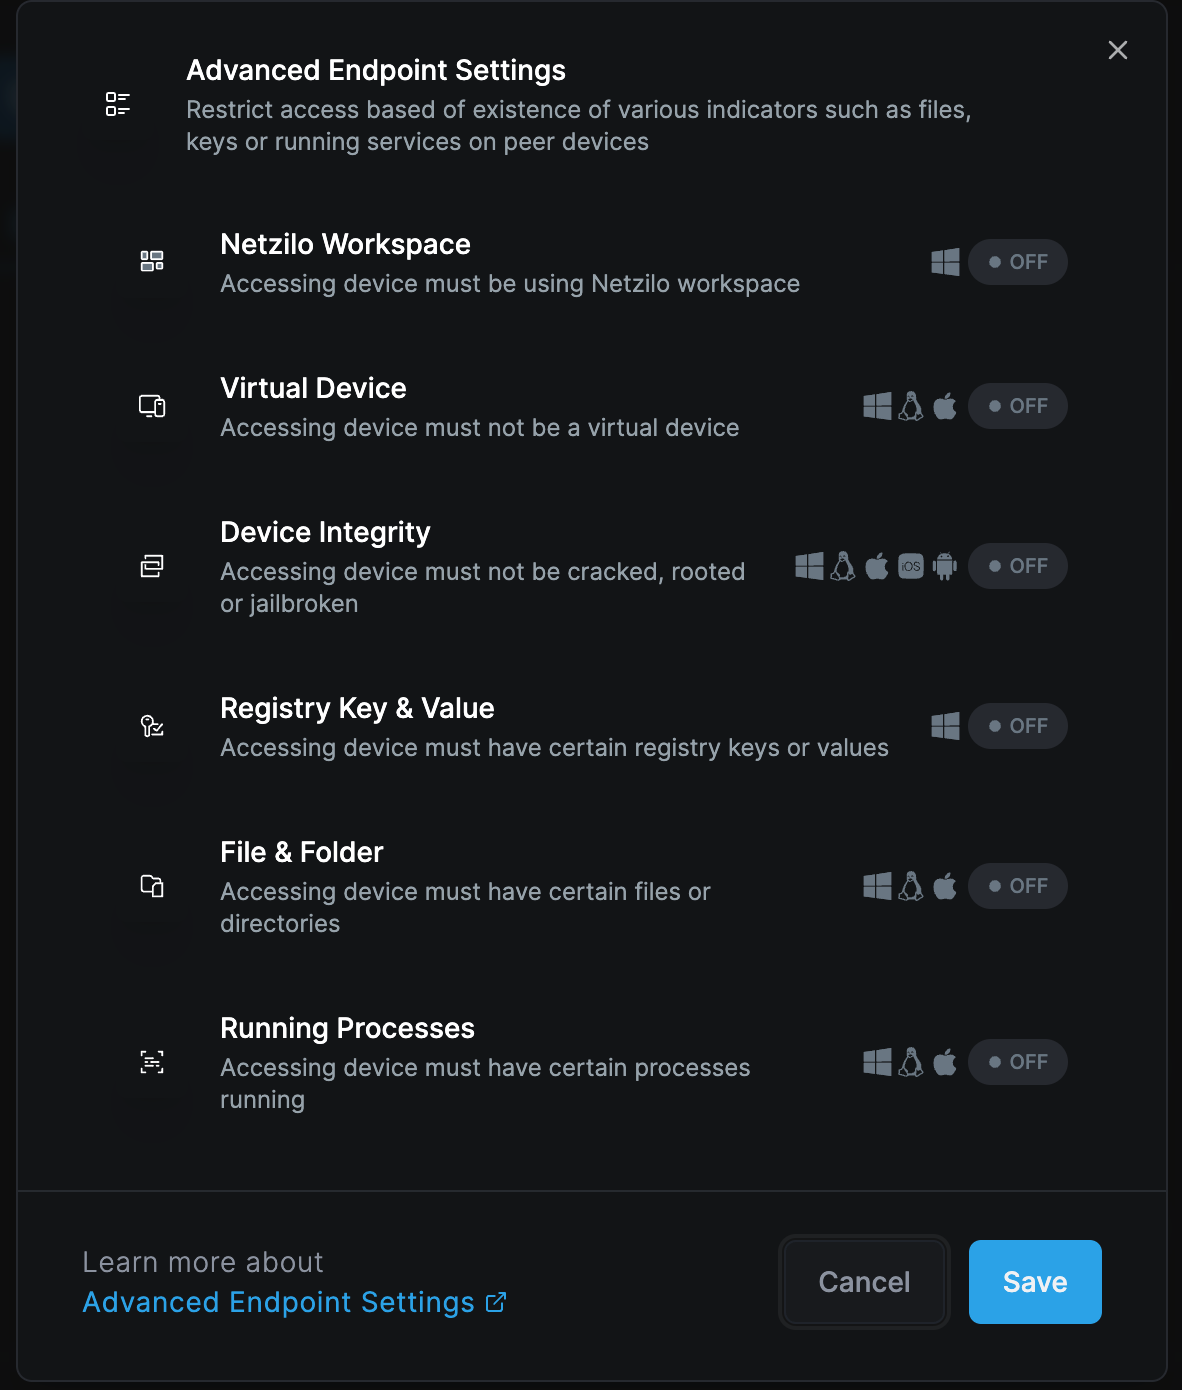Enable the File & Folder check toggle
The width and height of the screenshot is (1182, 1390).
[1018, 886]
